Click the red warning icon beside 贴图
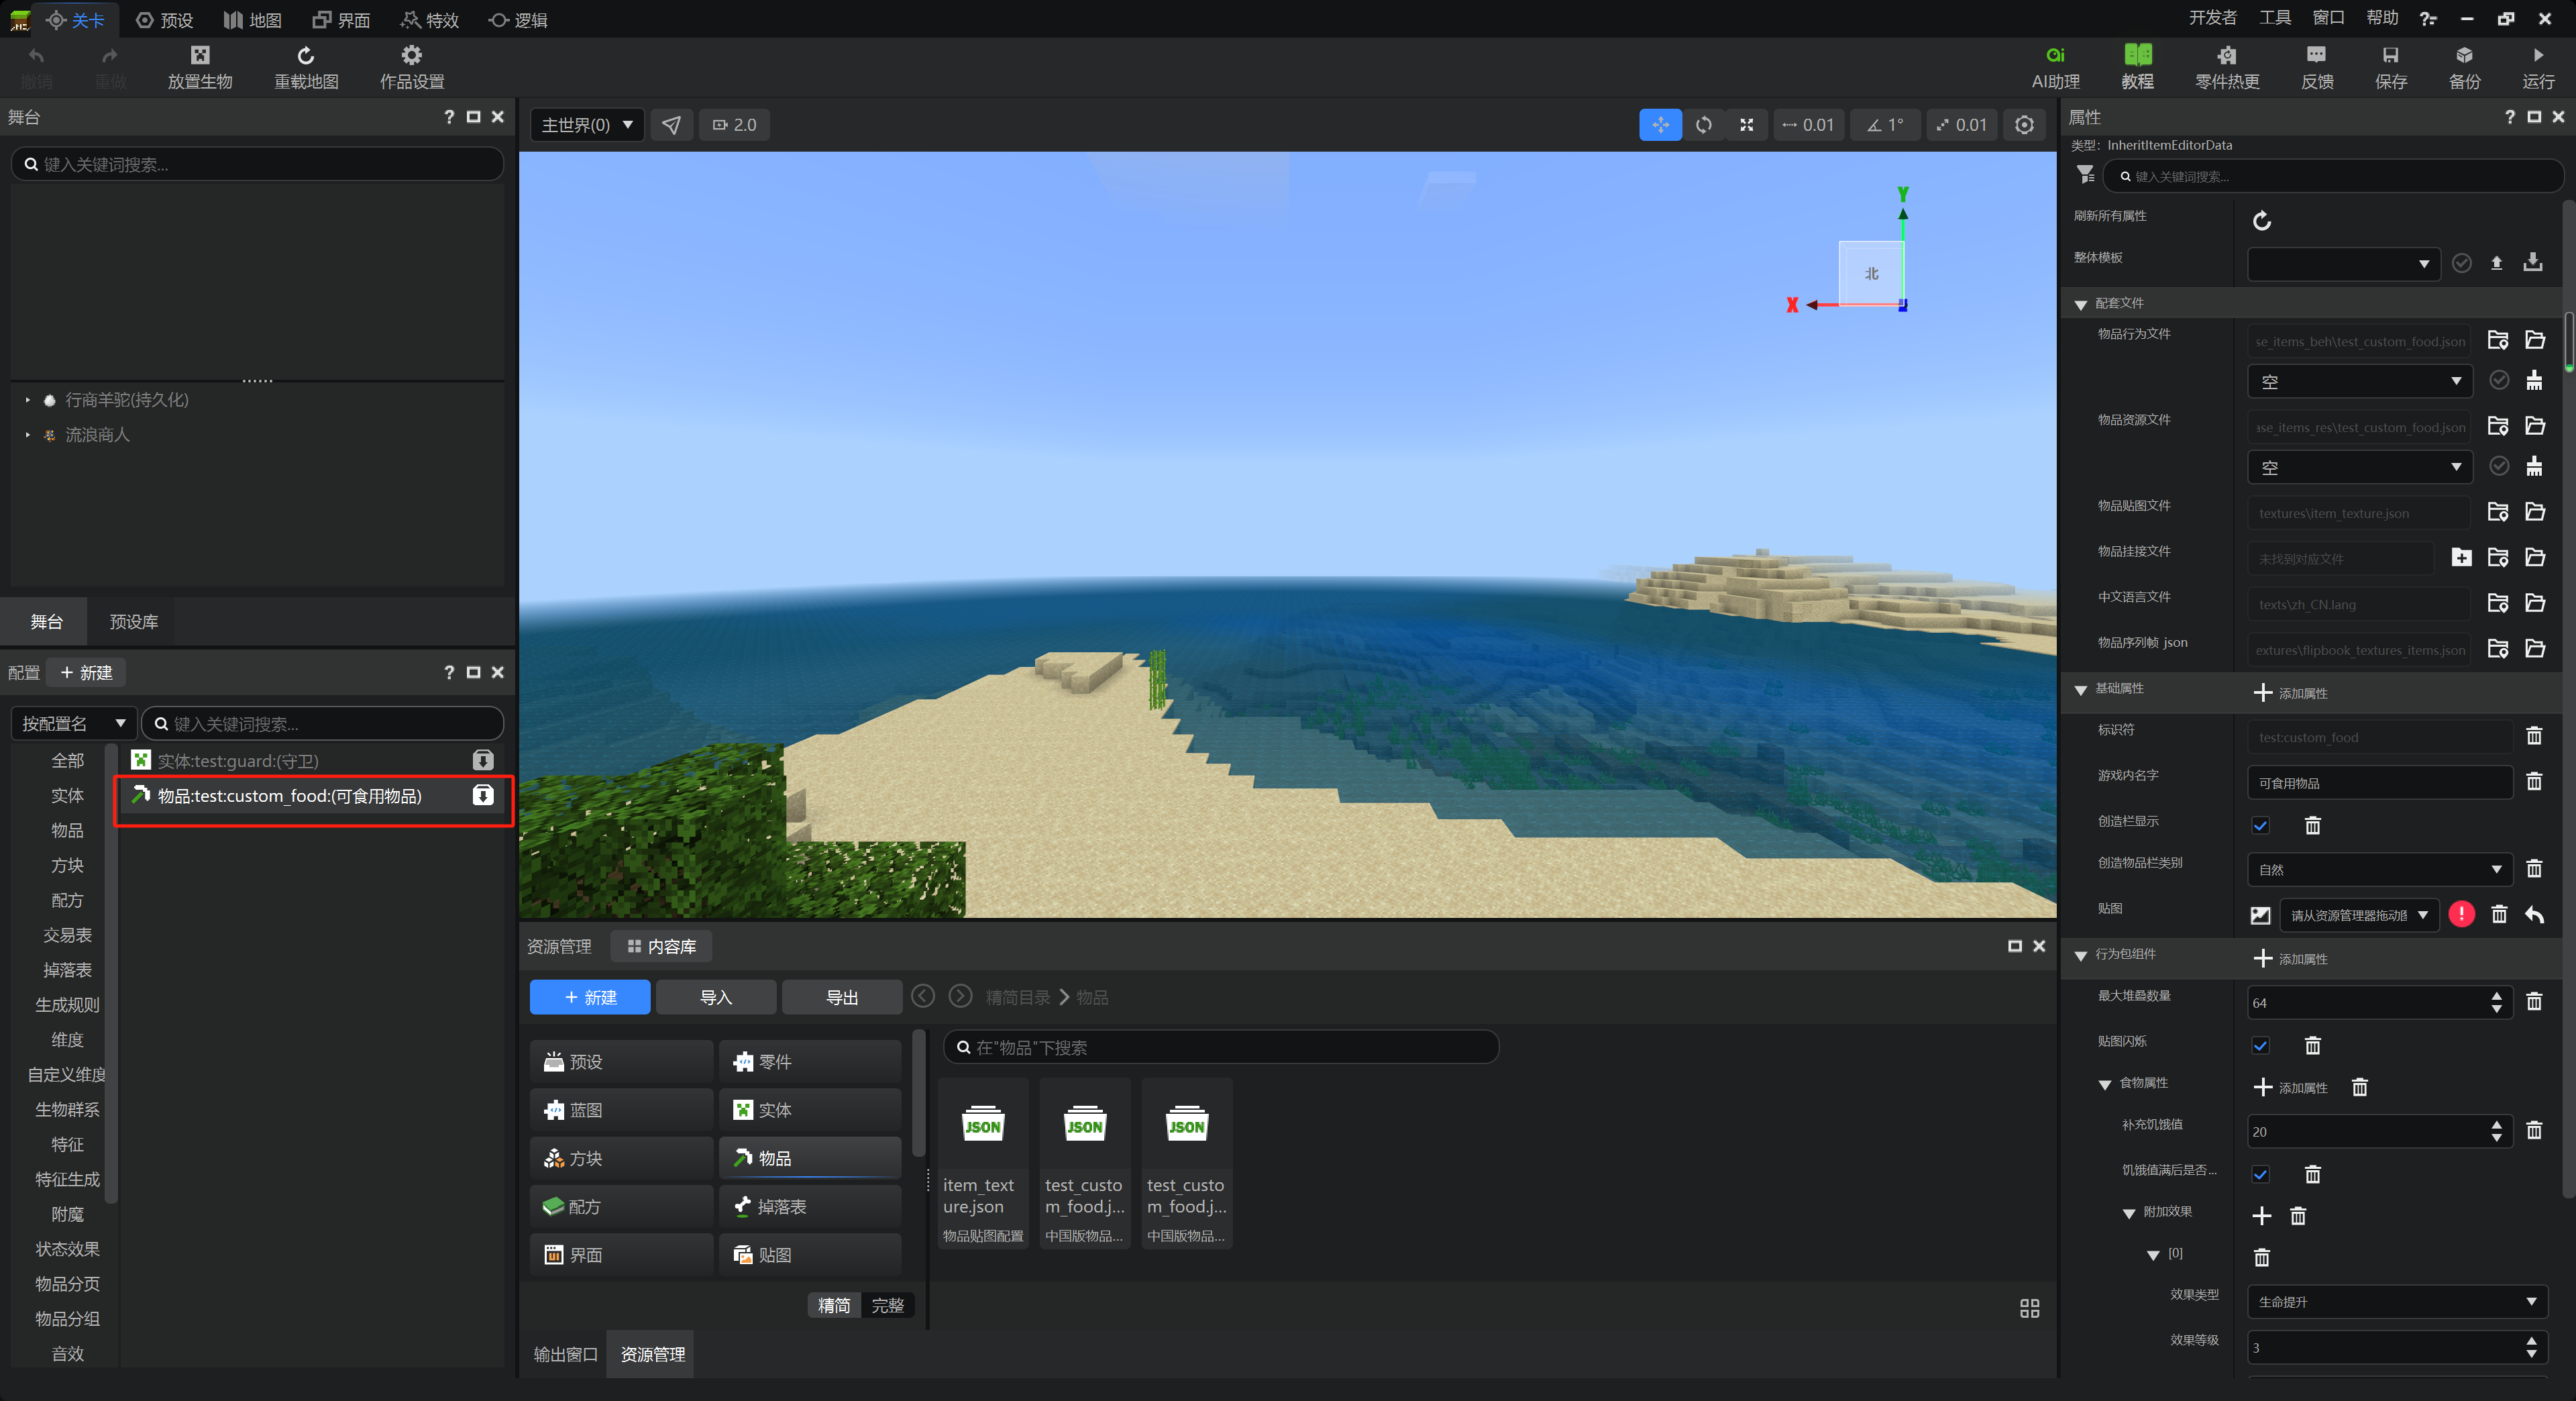Screen dimensions: 2576x1401 tap(2461, 914)
